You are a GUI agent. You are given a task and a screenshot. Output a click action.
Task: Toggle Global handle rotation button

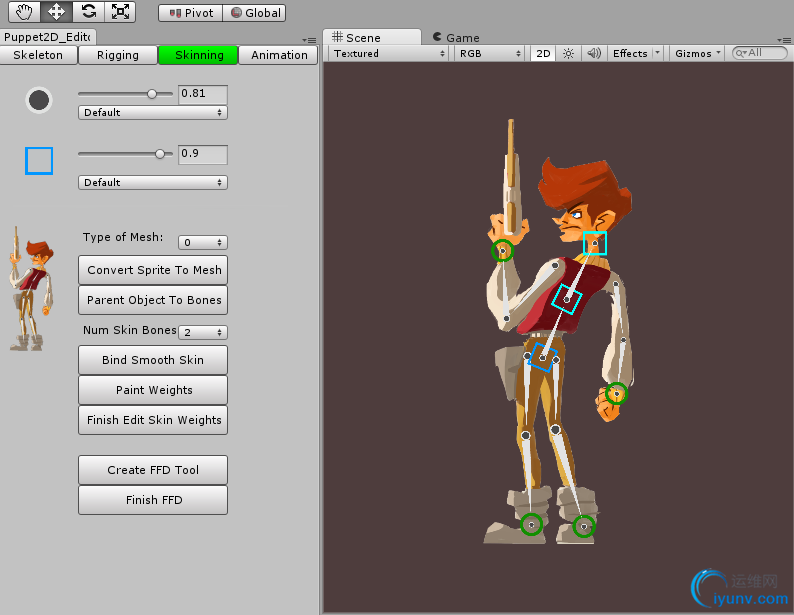[254, 13]
